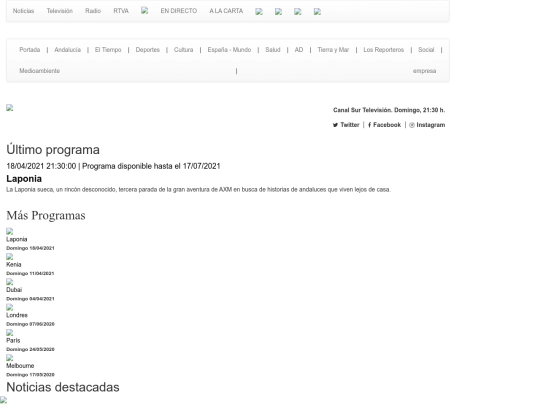The height and width of the screenshot is (405, 540).
Task: Open the Londres episode link
Action: coord(17,315)
